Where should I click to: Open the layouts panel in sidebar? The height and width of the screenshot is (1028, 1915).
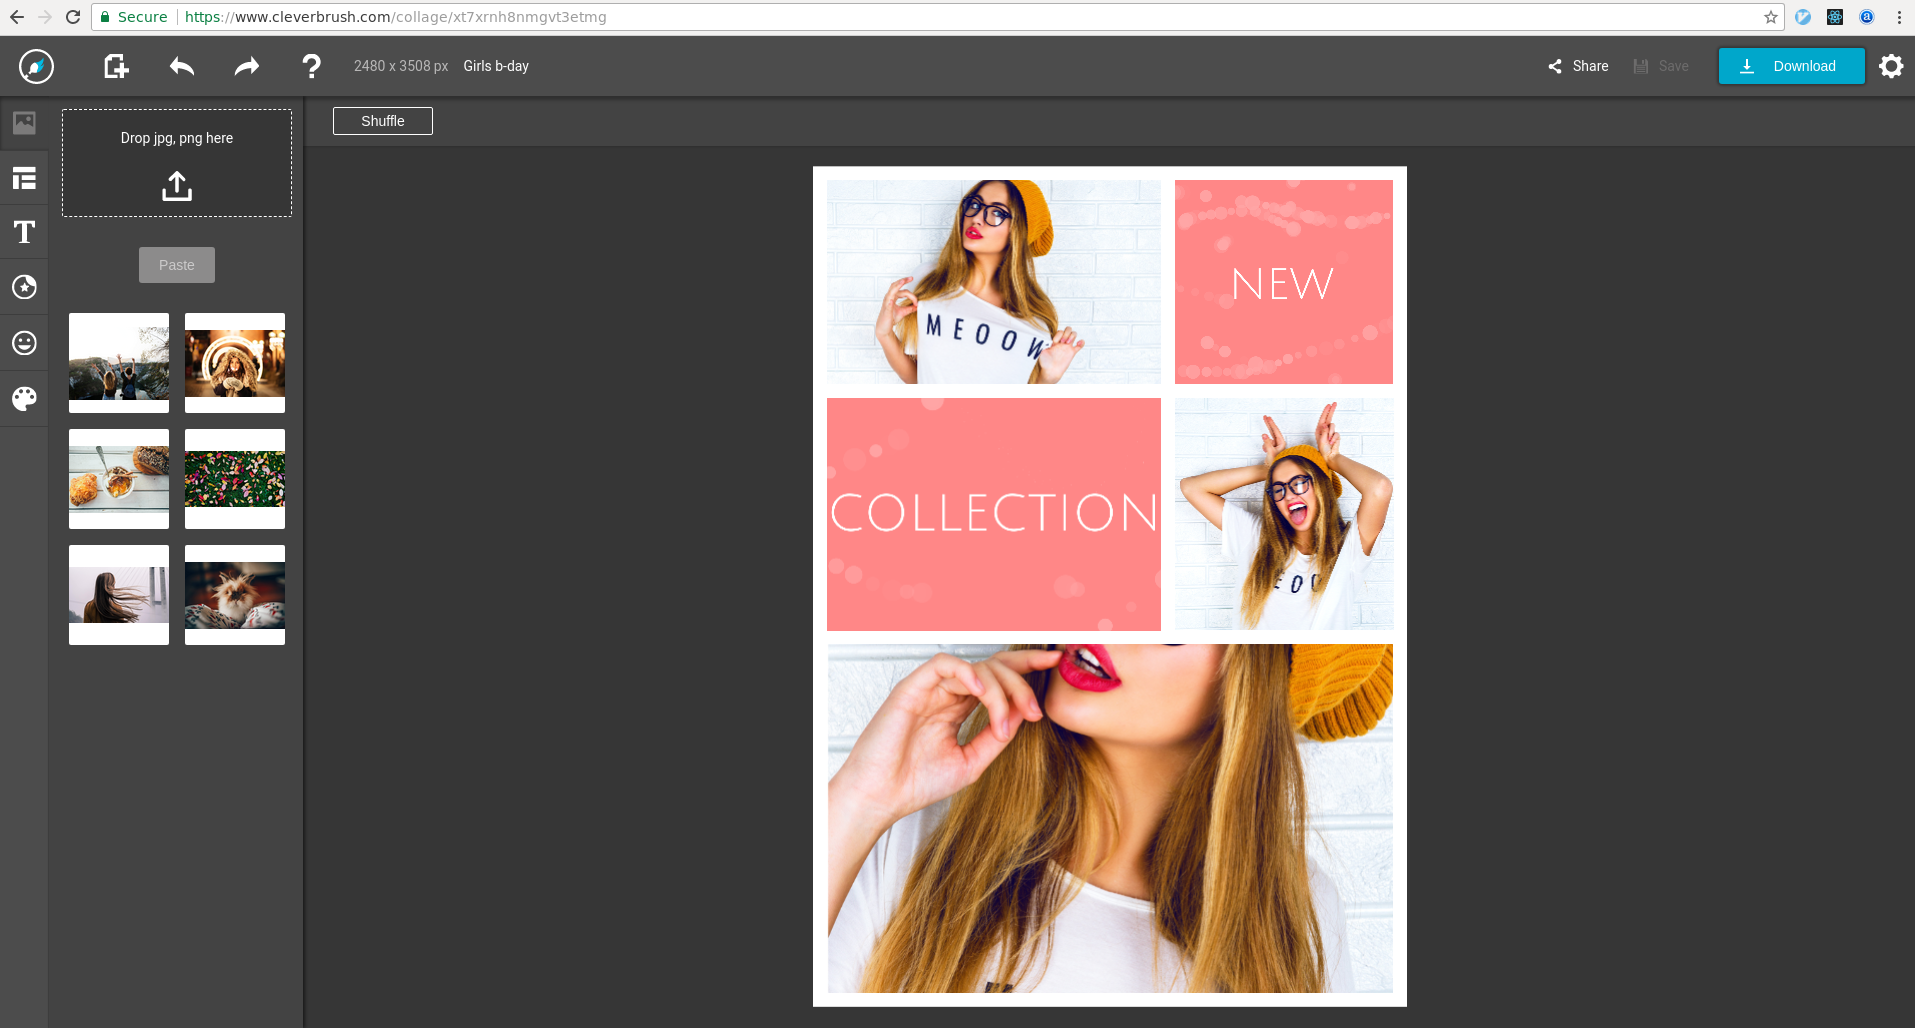pyautogui.click(x=24, y=178)
